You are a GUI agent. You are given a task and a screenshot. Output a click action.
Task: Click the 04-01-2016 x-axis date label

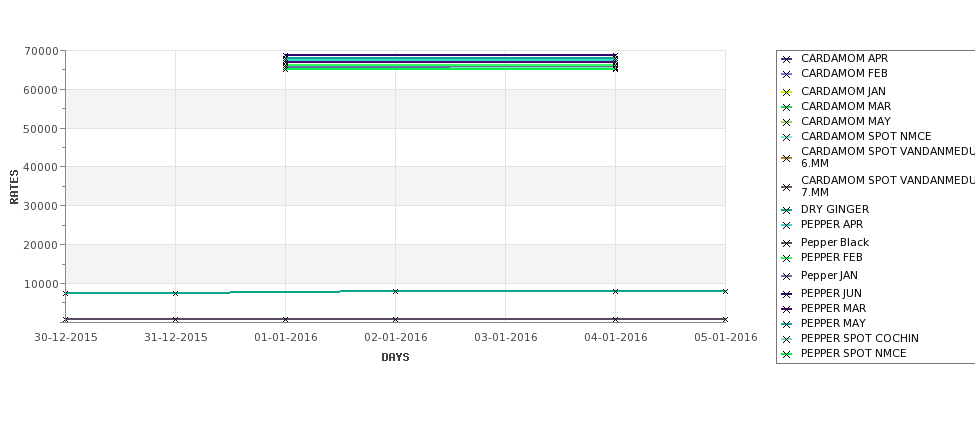coord(616,338)
